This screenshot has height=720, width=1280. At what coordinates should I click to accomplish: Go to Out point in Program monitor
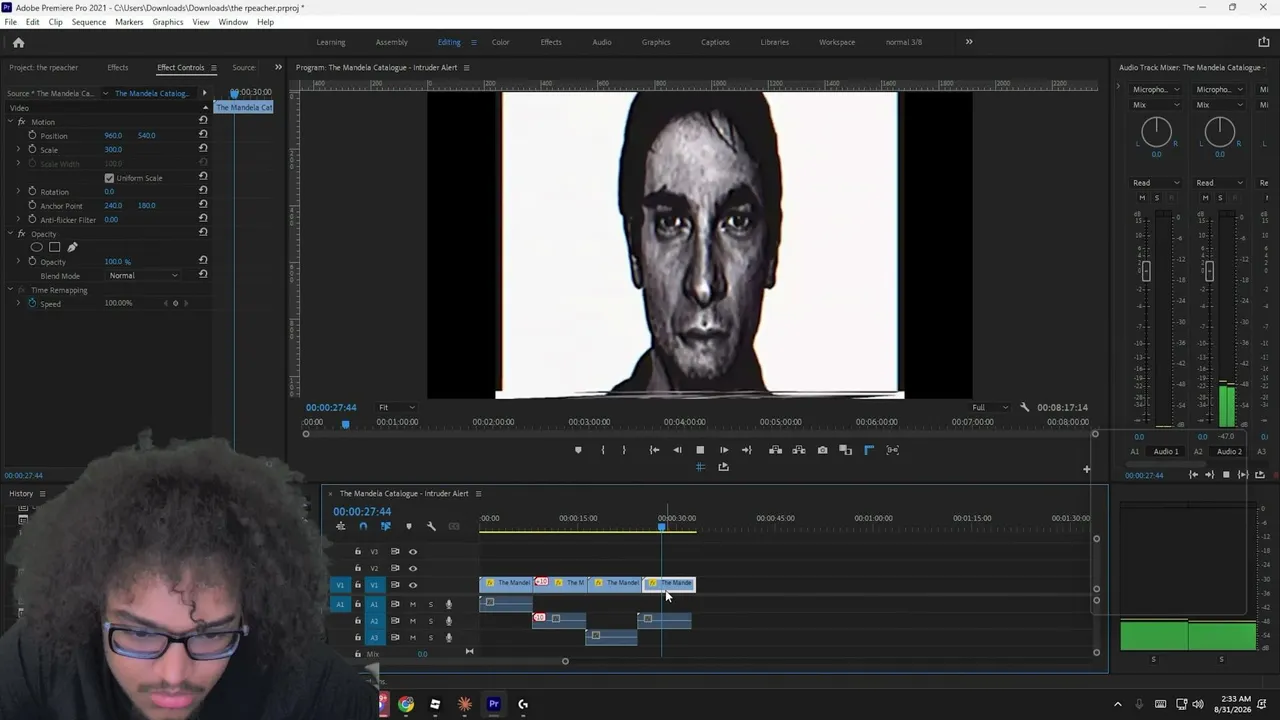[746, 450]
